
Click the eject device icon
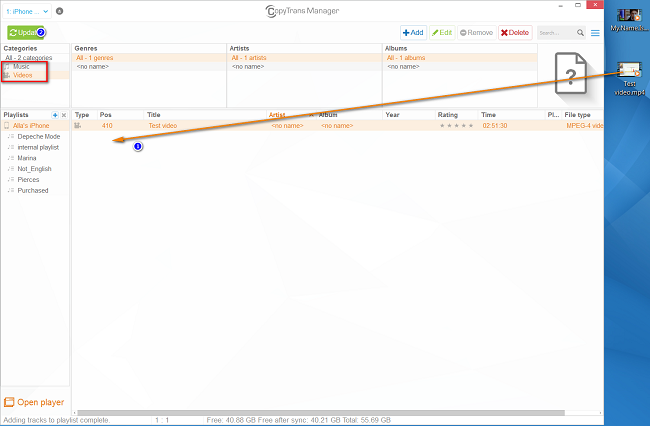click(x=59, y=11)
